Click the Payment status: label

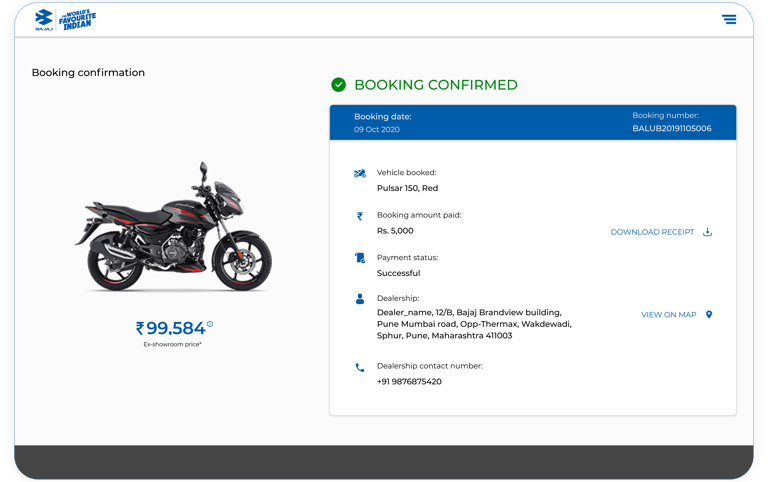(x=408, y=258)
